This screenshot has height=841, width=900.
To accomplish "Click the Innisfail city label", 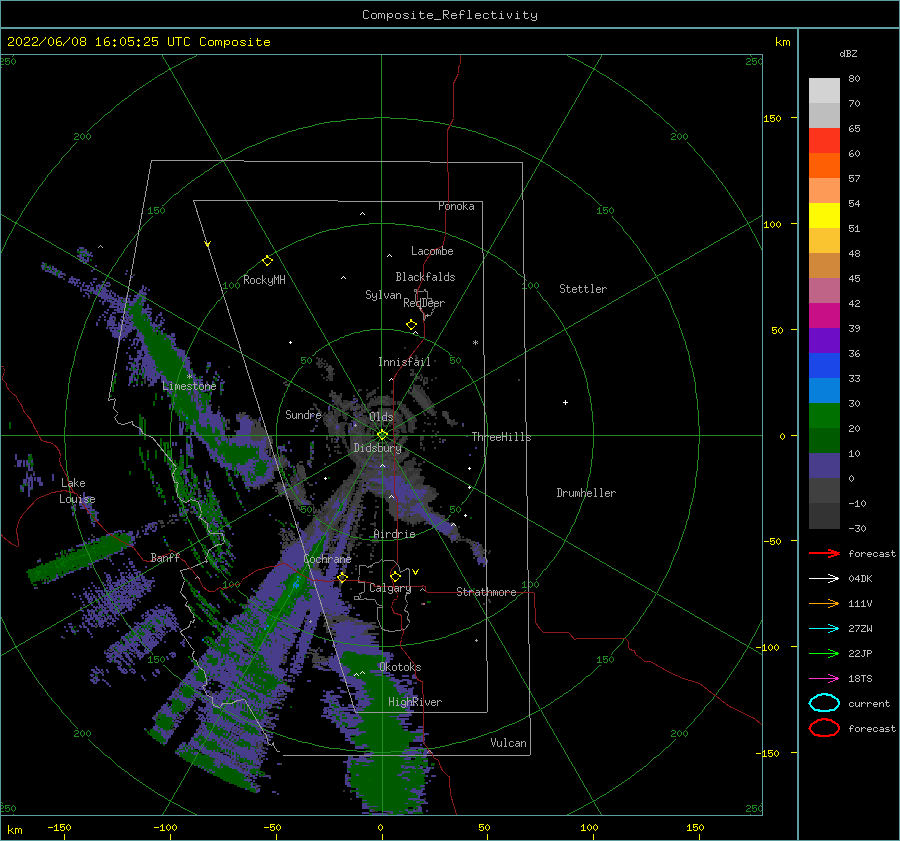I will pos(404,362).
